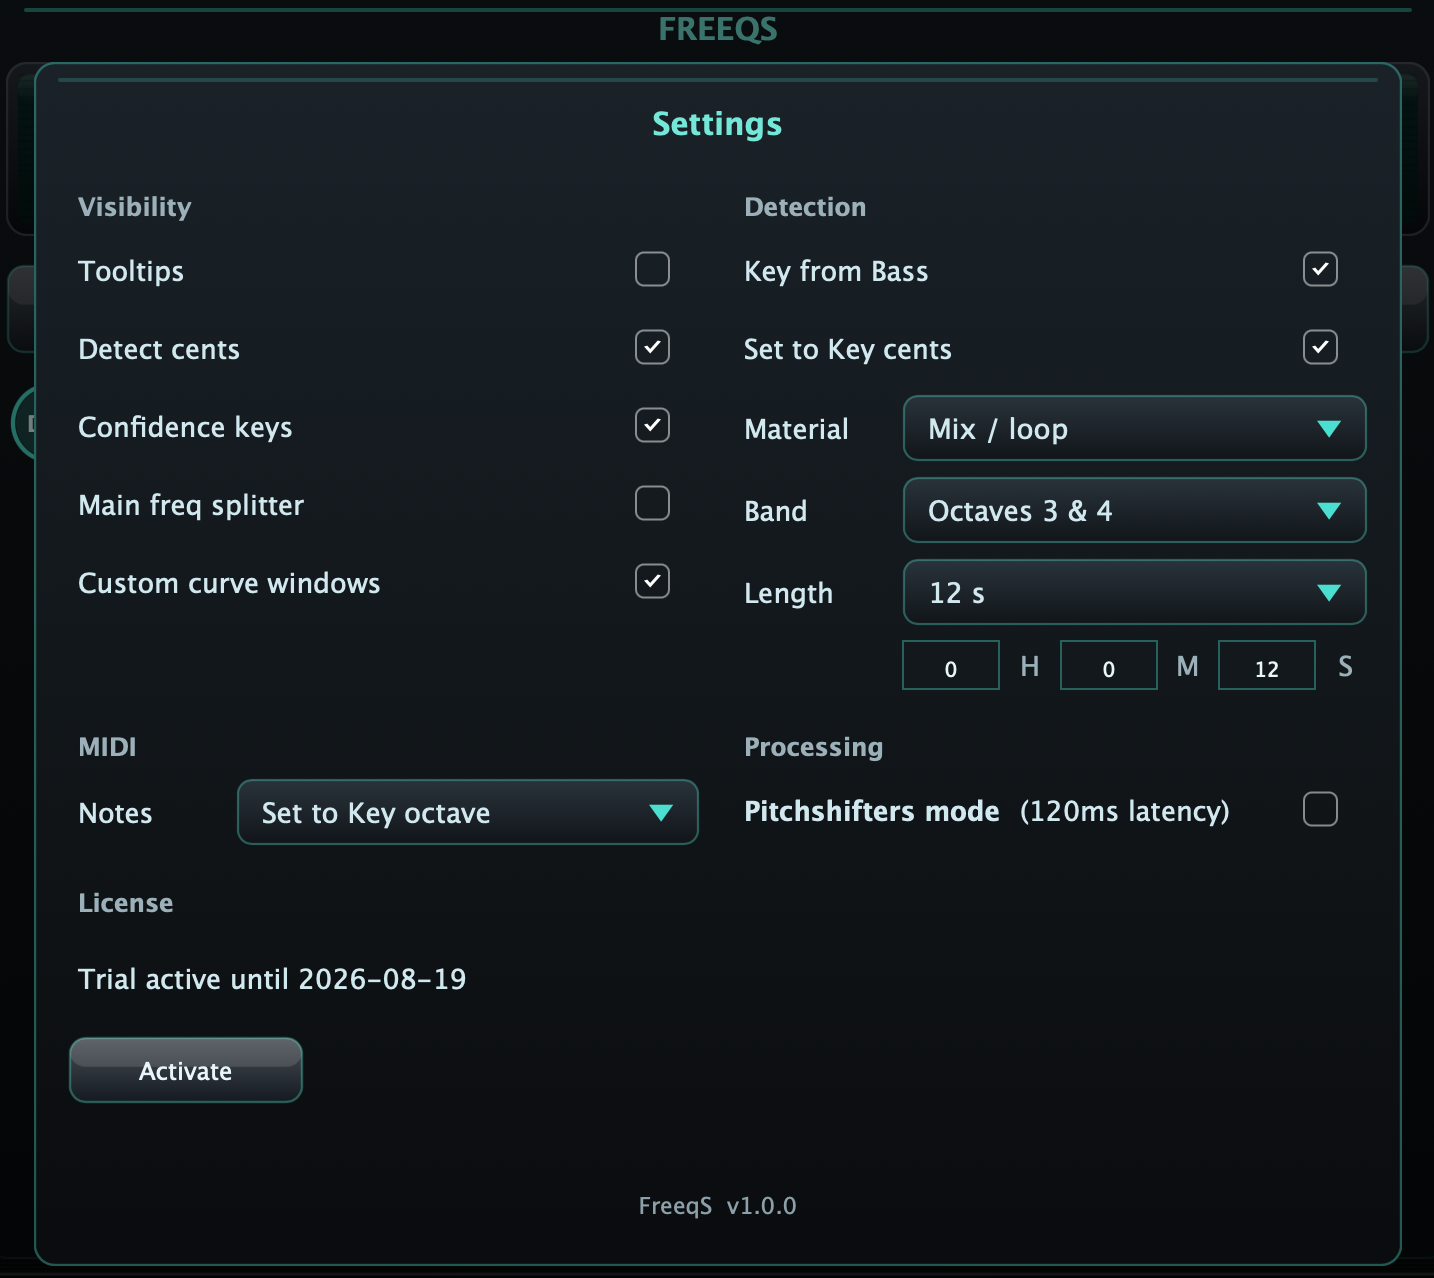
Task: Click the seconds input field showing 12
Action: click(1267, 666)
